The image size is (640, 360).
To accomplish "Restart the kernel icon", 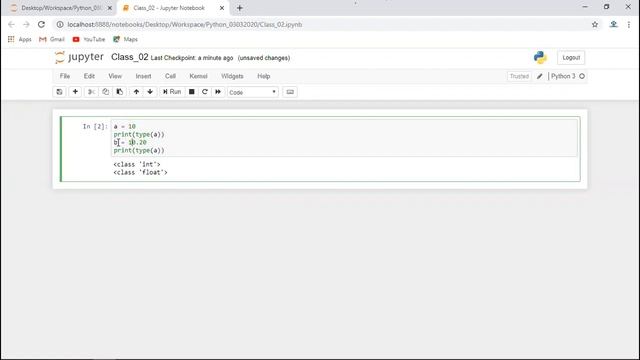I will point(205,92).
